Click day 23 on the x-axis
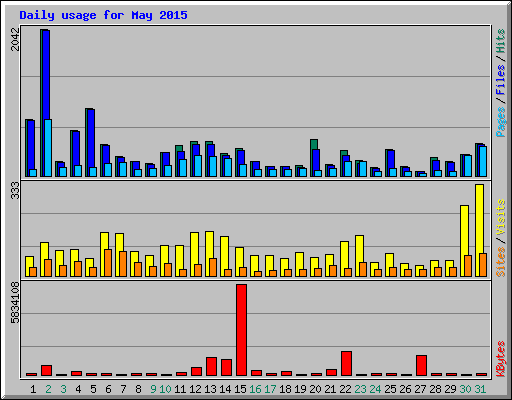The height and width of the screenshot is (400, 512). (360, 389)
